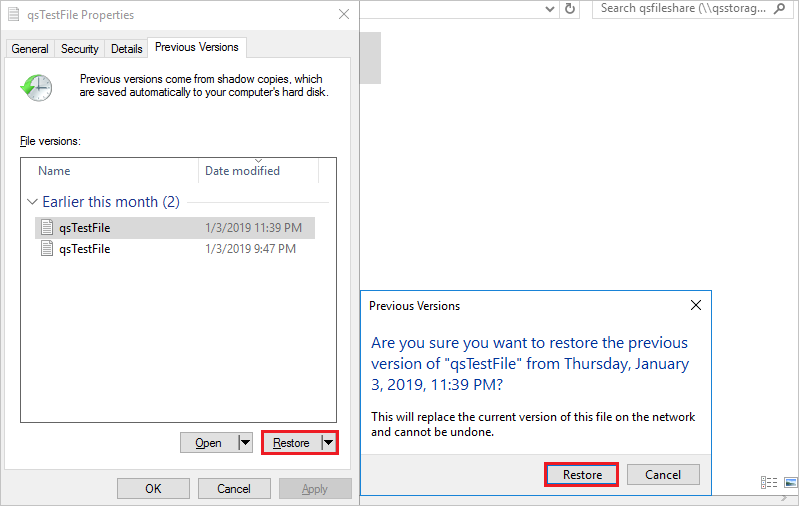Click the file icon of 9:47 PM version
The height and width of the screenshot is (506, 799).
(47, 248)
